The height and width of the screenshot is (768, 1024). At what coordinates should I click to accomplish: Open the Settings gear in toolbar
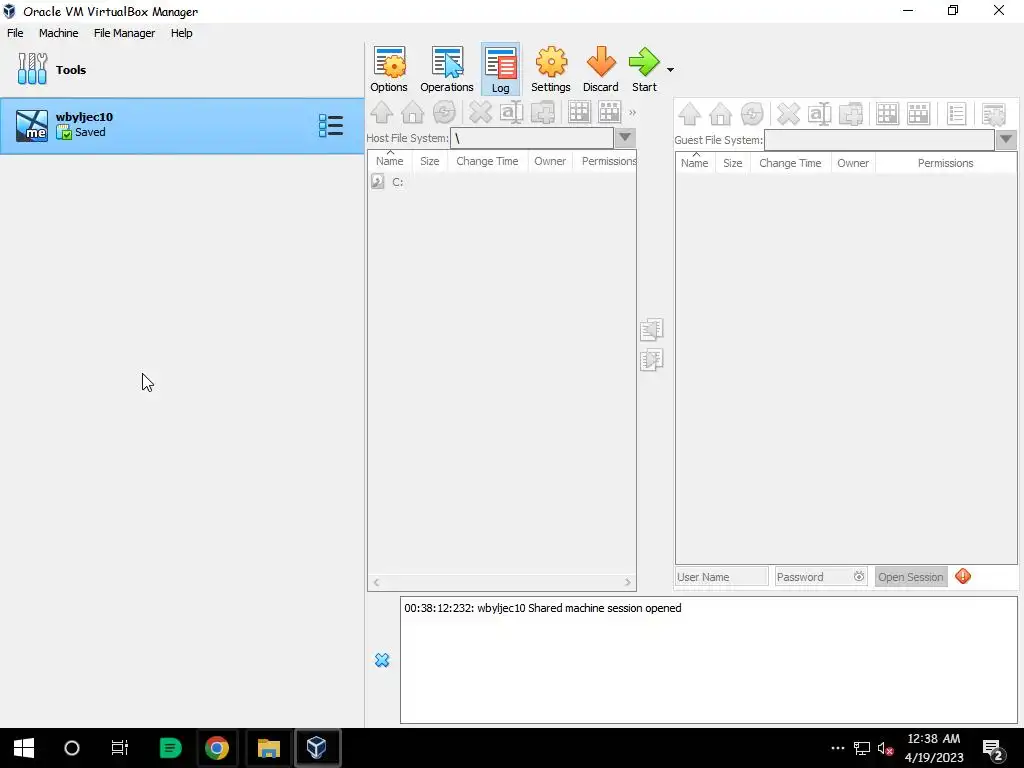(551, 69)
